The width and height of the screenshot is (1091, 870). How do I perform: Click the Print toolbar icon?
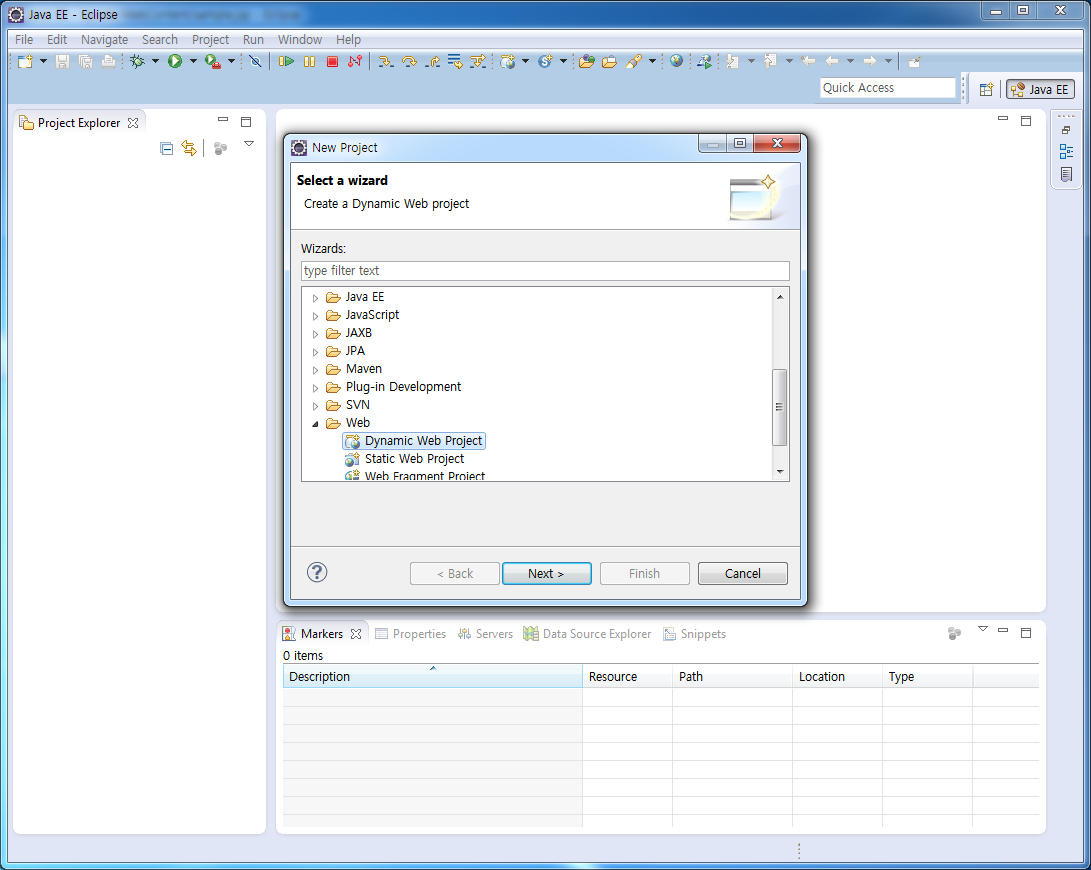[107, 61]
